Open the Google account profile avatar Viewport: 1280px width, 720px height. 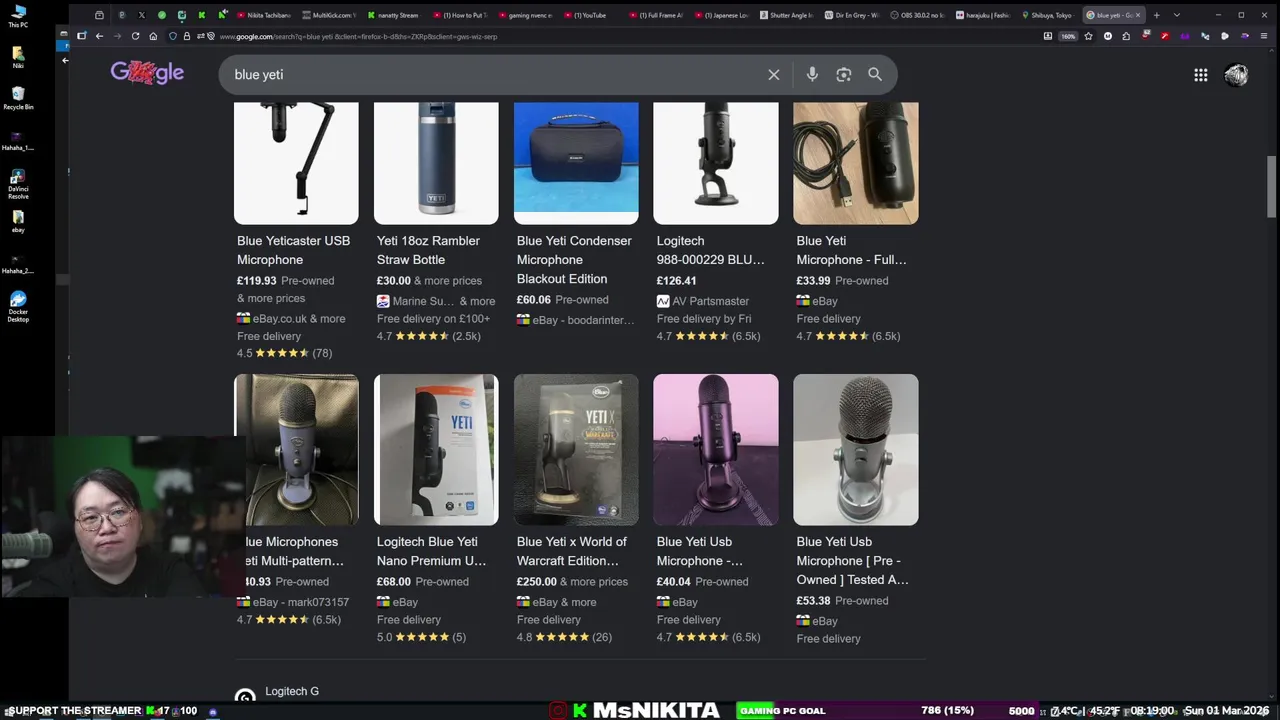click(1236, 75)
